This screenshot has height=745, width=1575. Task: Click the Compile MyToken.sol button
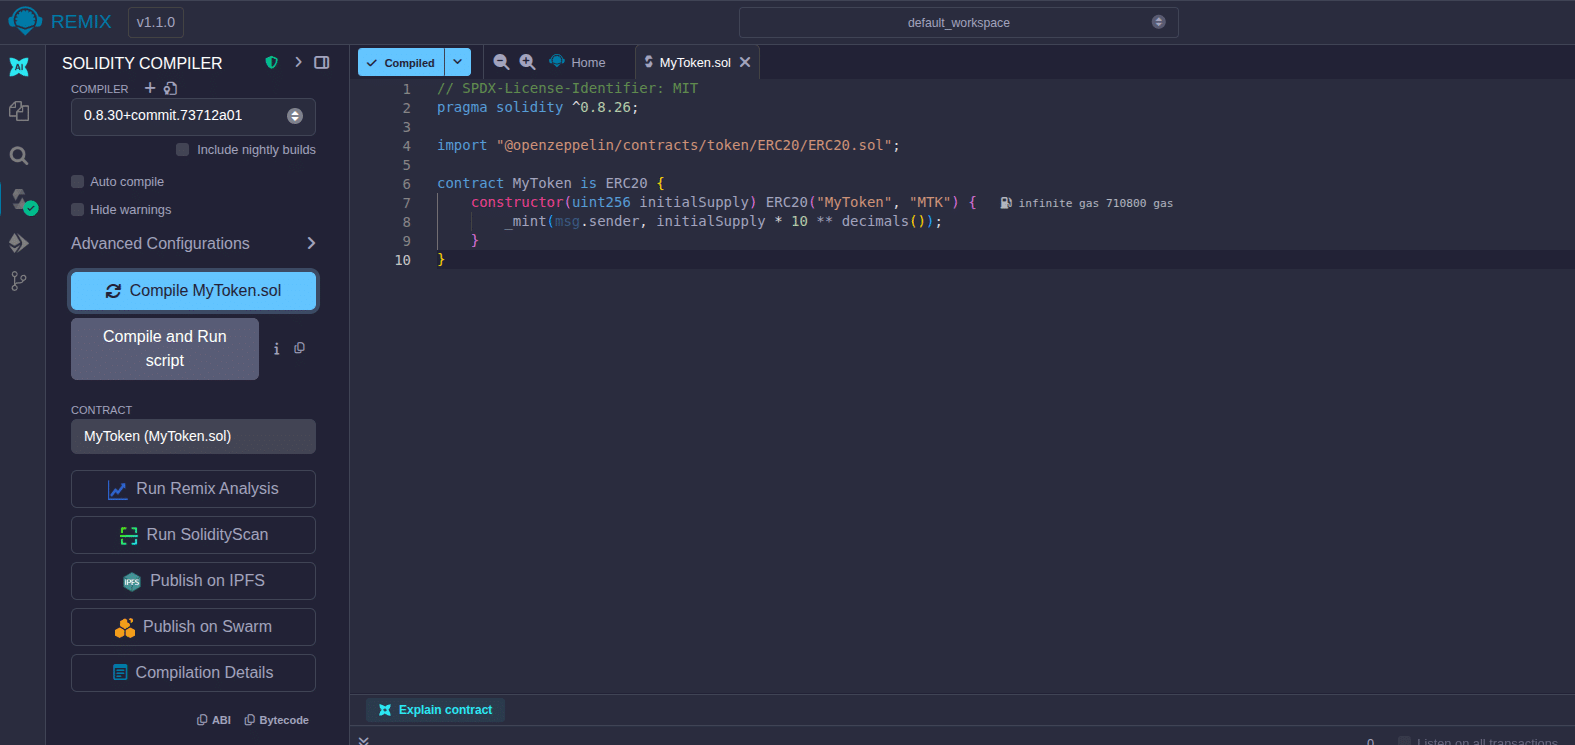coord(193,291)
